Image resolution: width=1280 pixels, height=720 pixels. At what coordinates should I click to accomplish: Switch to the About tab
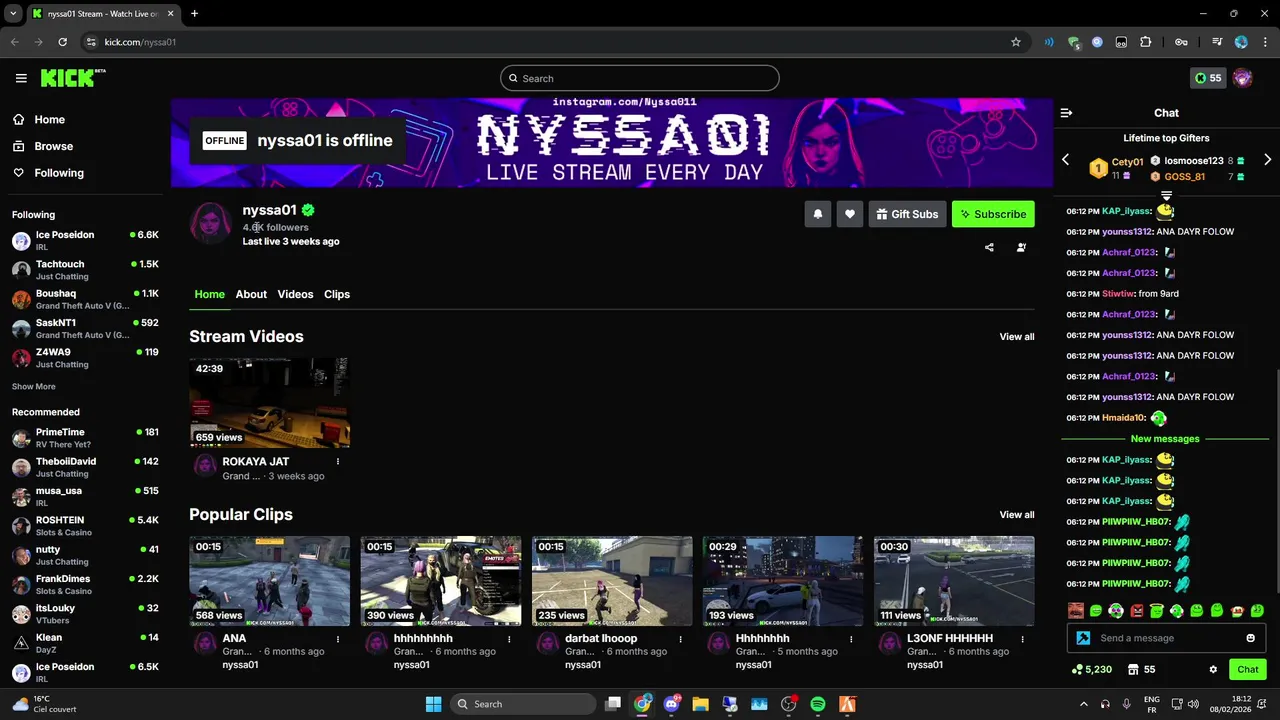pyautogui.click(x=251, y=294)
